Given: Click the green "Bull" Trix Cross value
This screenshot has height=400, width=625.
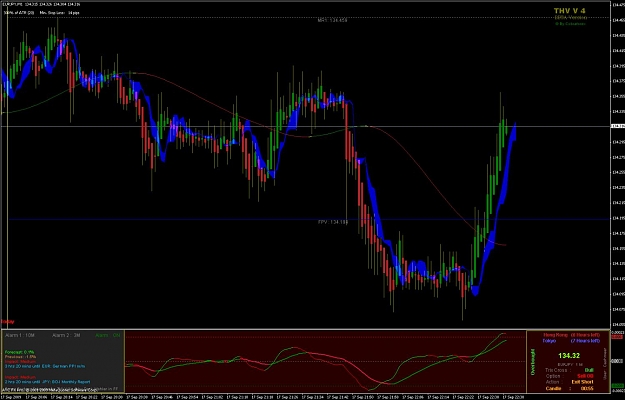Looking at the screenshot, I should (x=589, y=370).
